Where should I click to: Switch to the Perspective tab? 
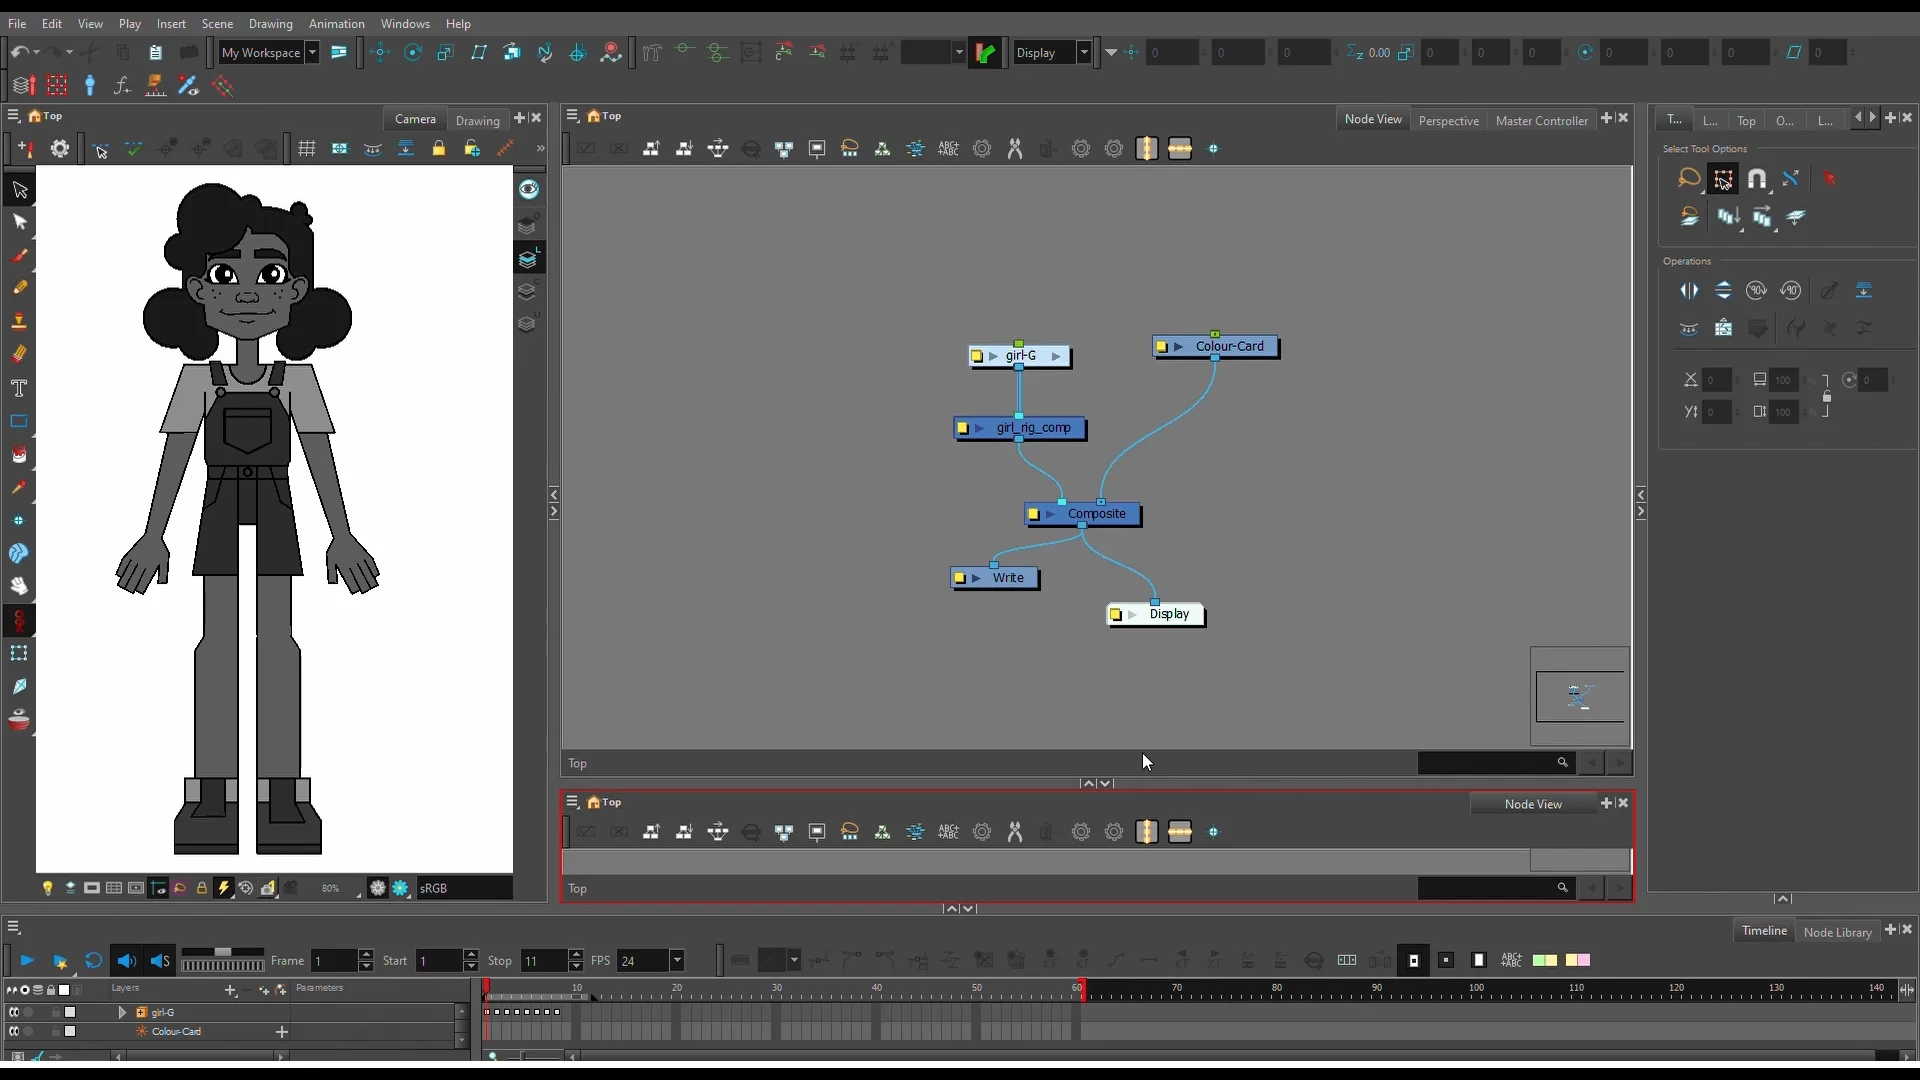(x=1448, y=120)
